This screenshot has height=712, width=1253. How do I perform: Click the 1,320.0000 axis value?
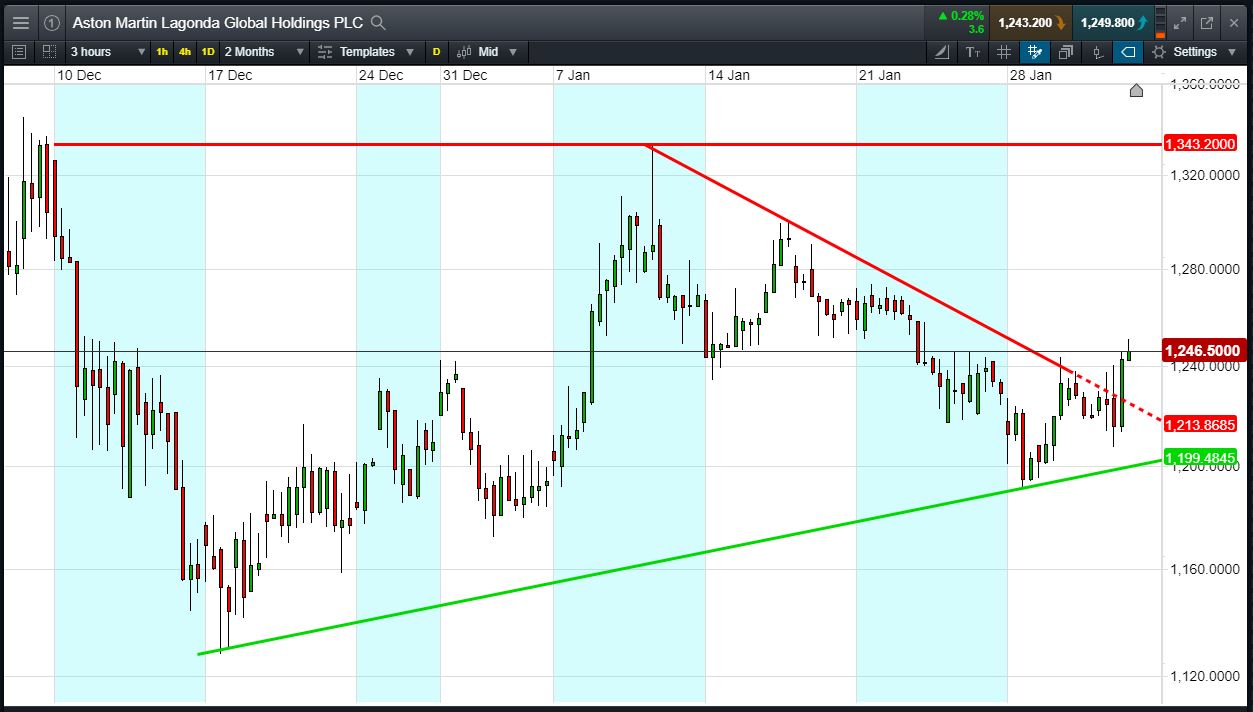coord(1204,175)
